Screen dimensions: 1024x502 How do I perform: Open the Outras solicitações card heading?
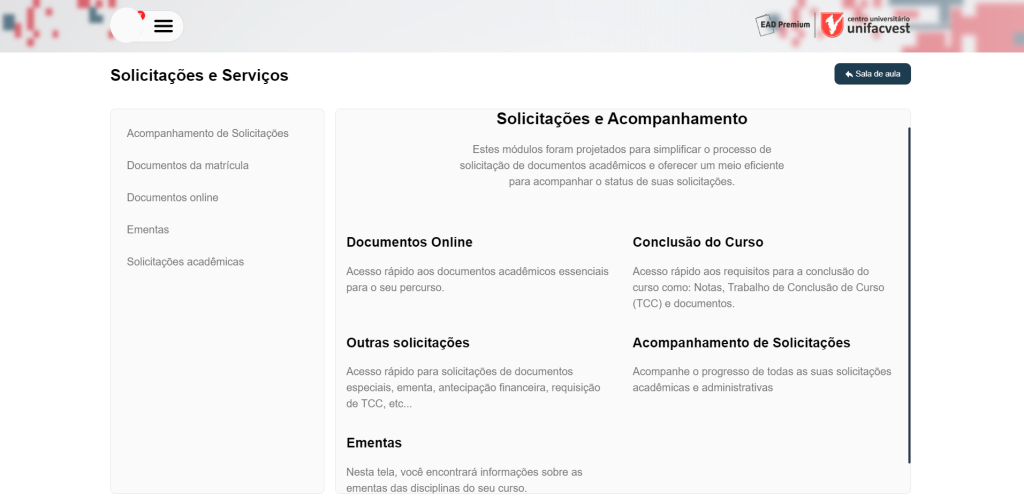click(407, 342)
